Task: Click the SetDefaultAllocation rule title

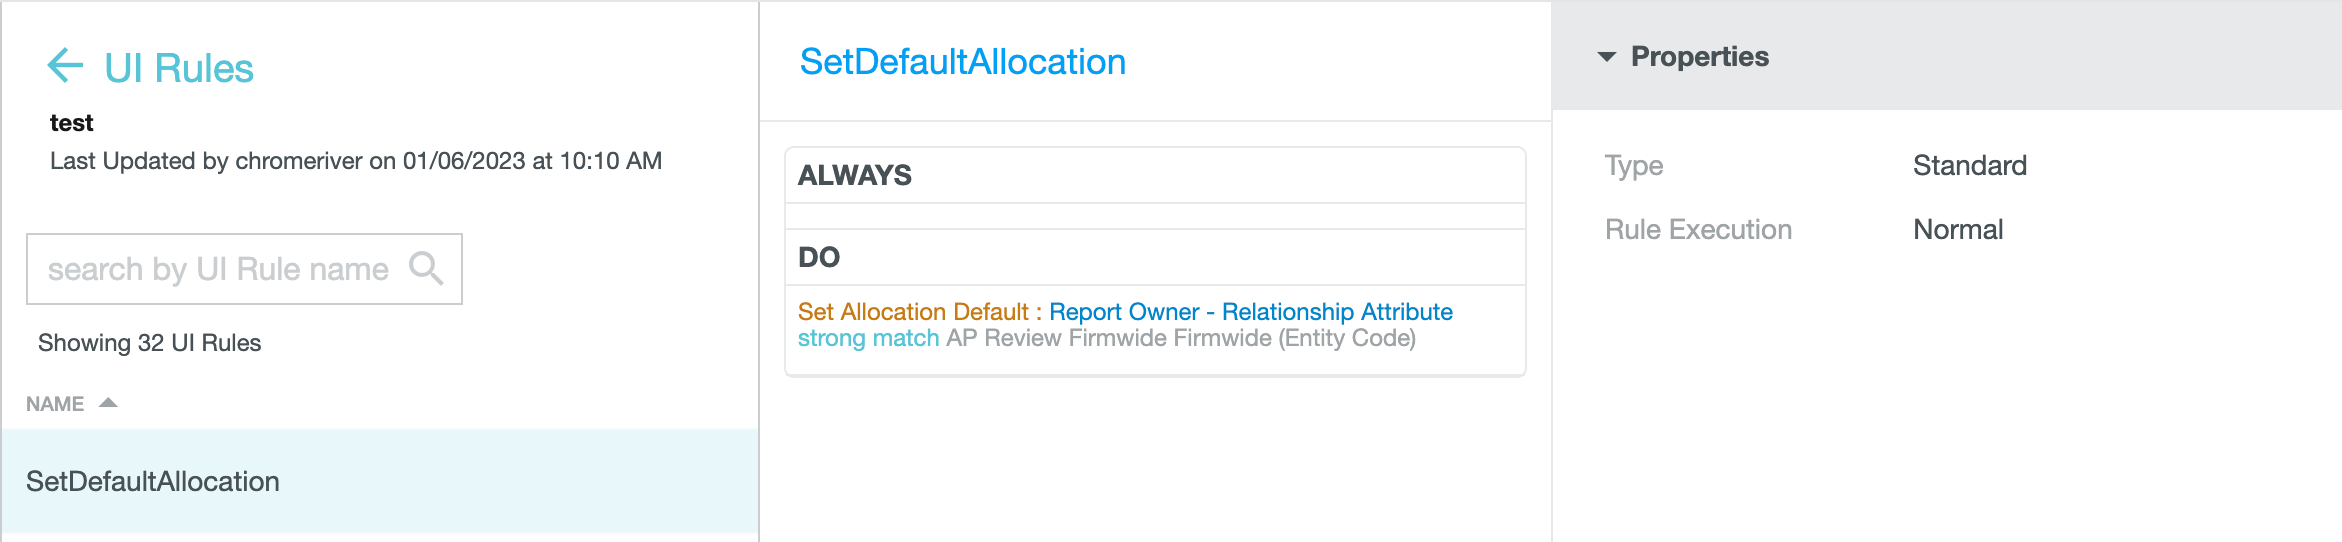Action: pos(962,62)
